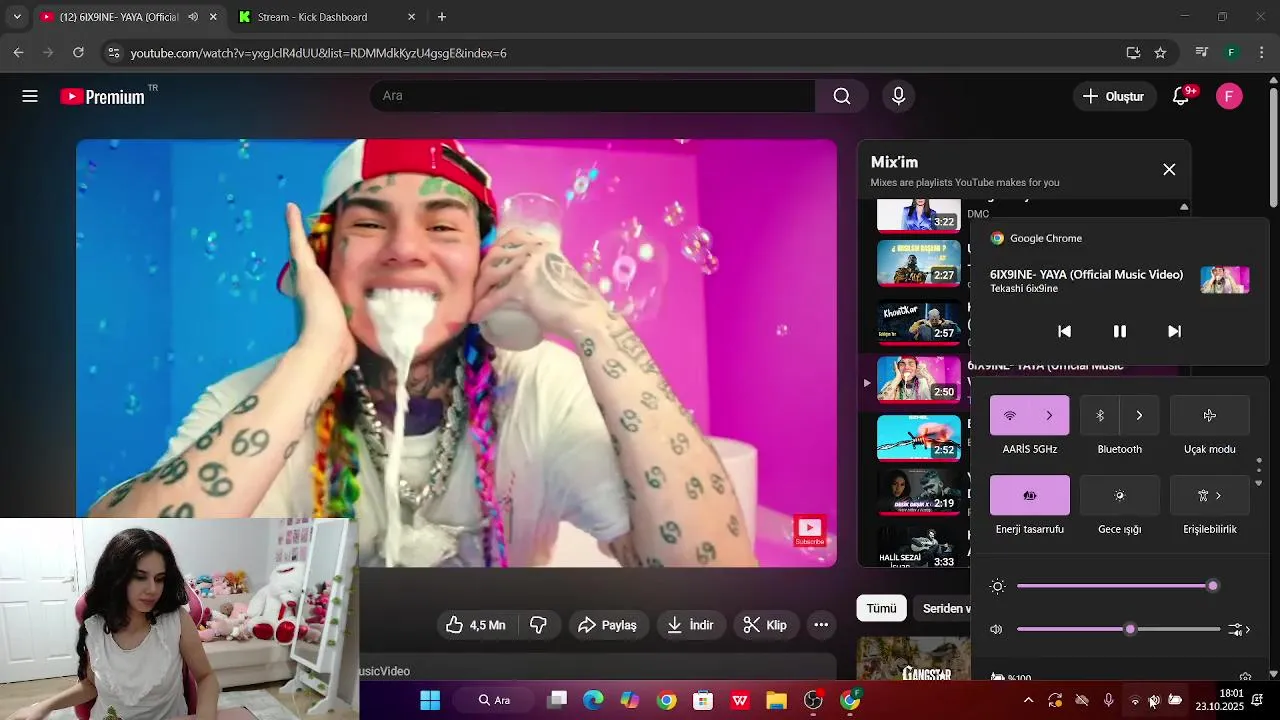Open Chrome three-dot menu
Screen dimensions: 1280x720
point(1262,53)
